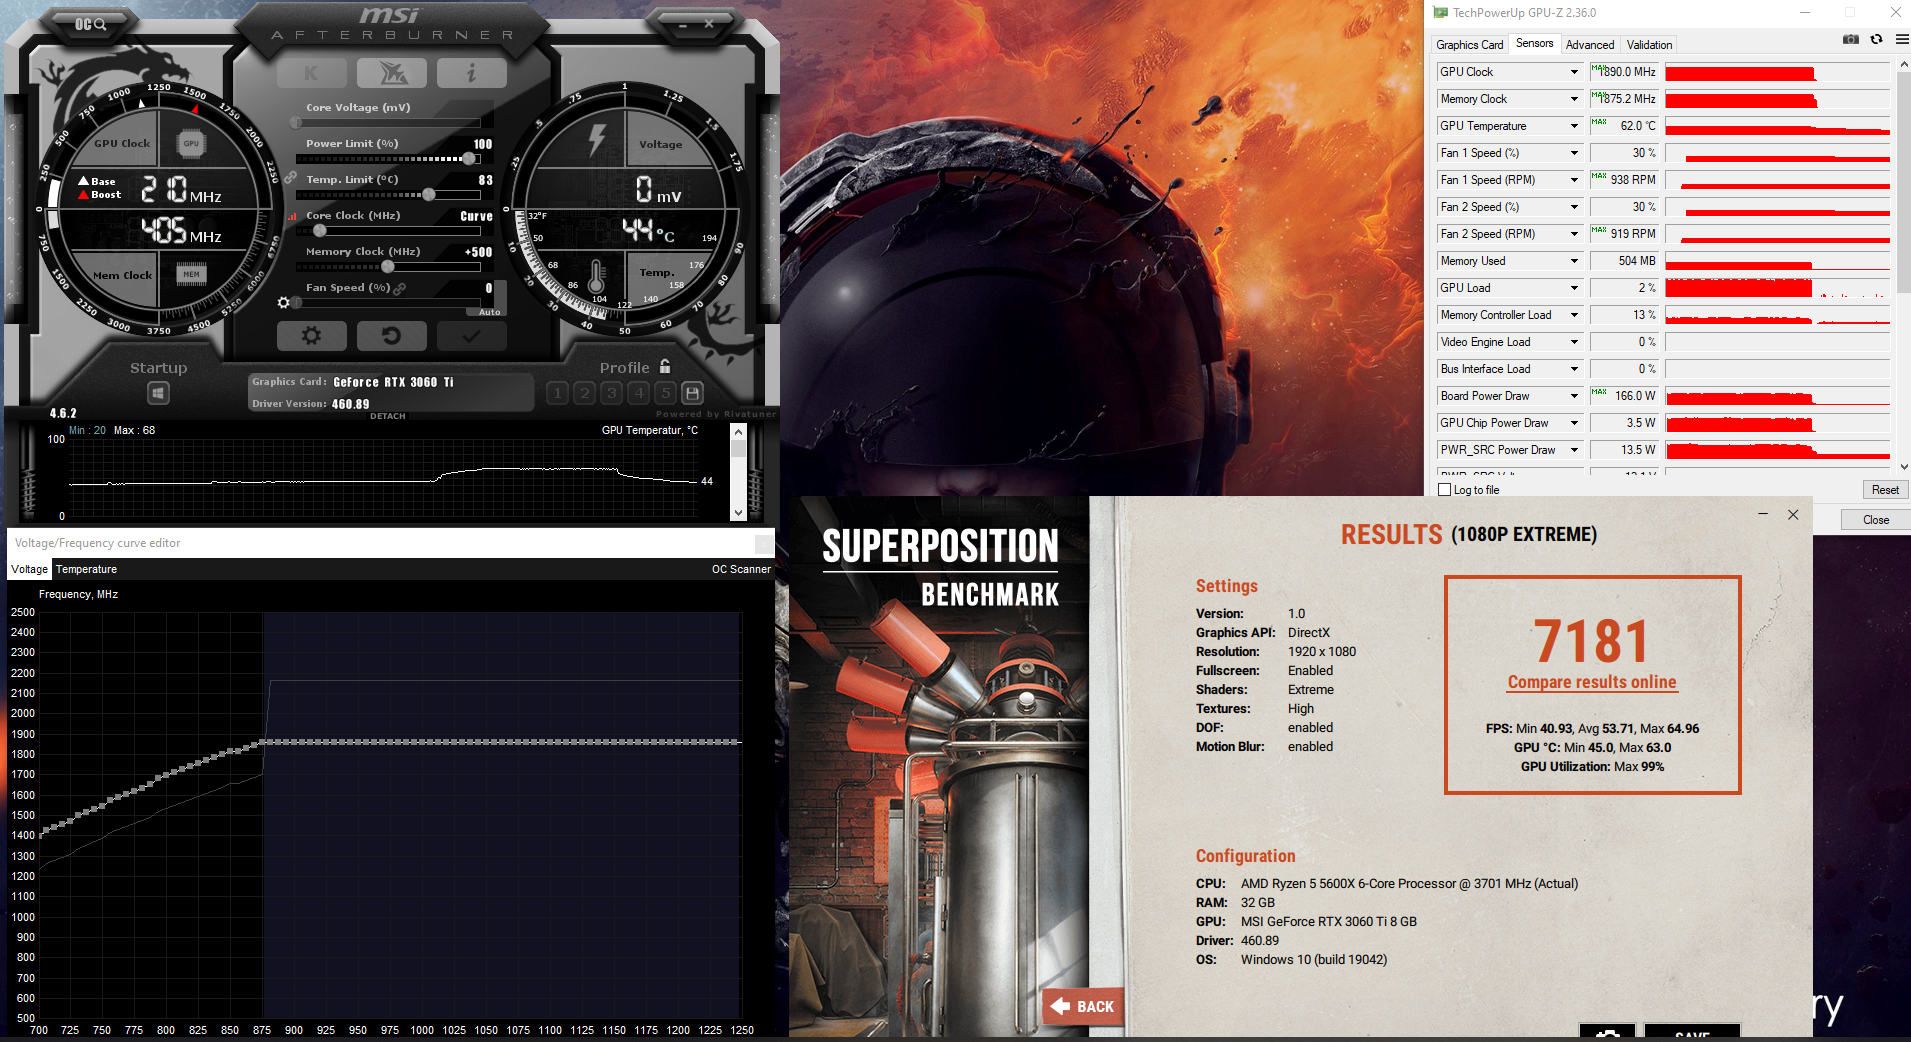Toggle the Profile lock icon

665,366
